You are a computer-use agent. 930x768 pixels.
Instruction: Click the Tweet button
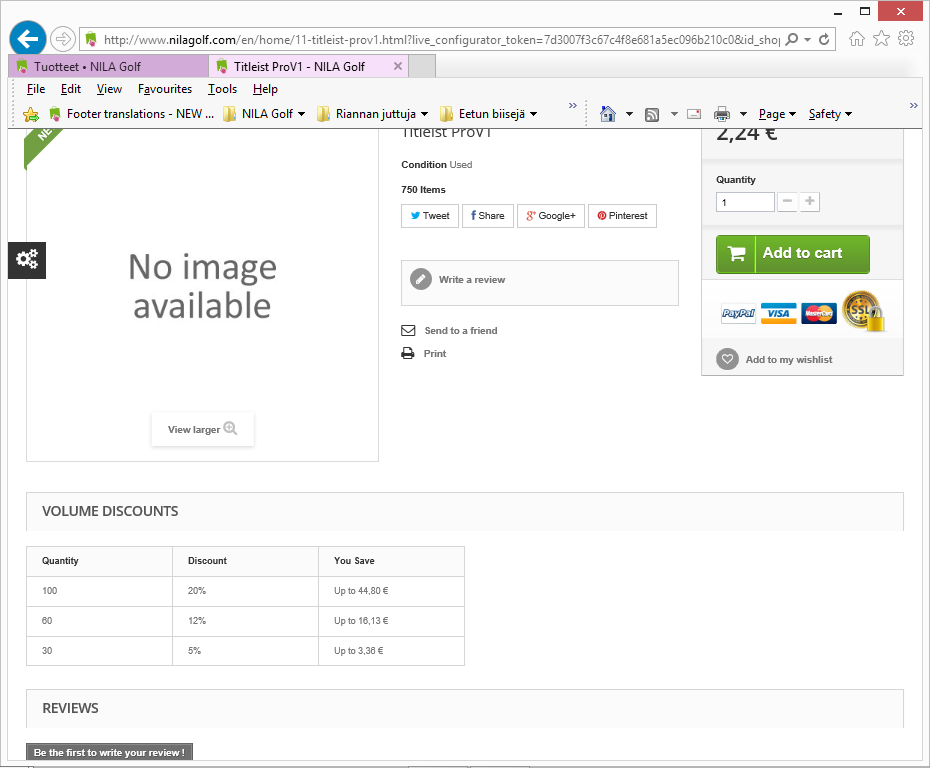pos(430,216)
